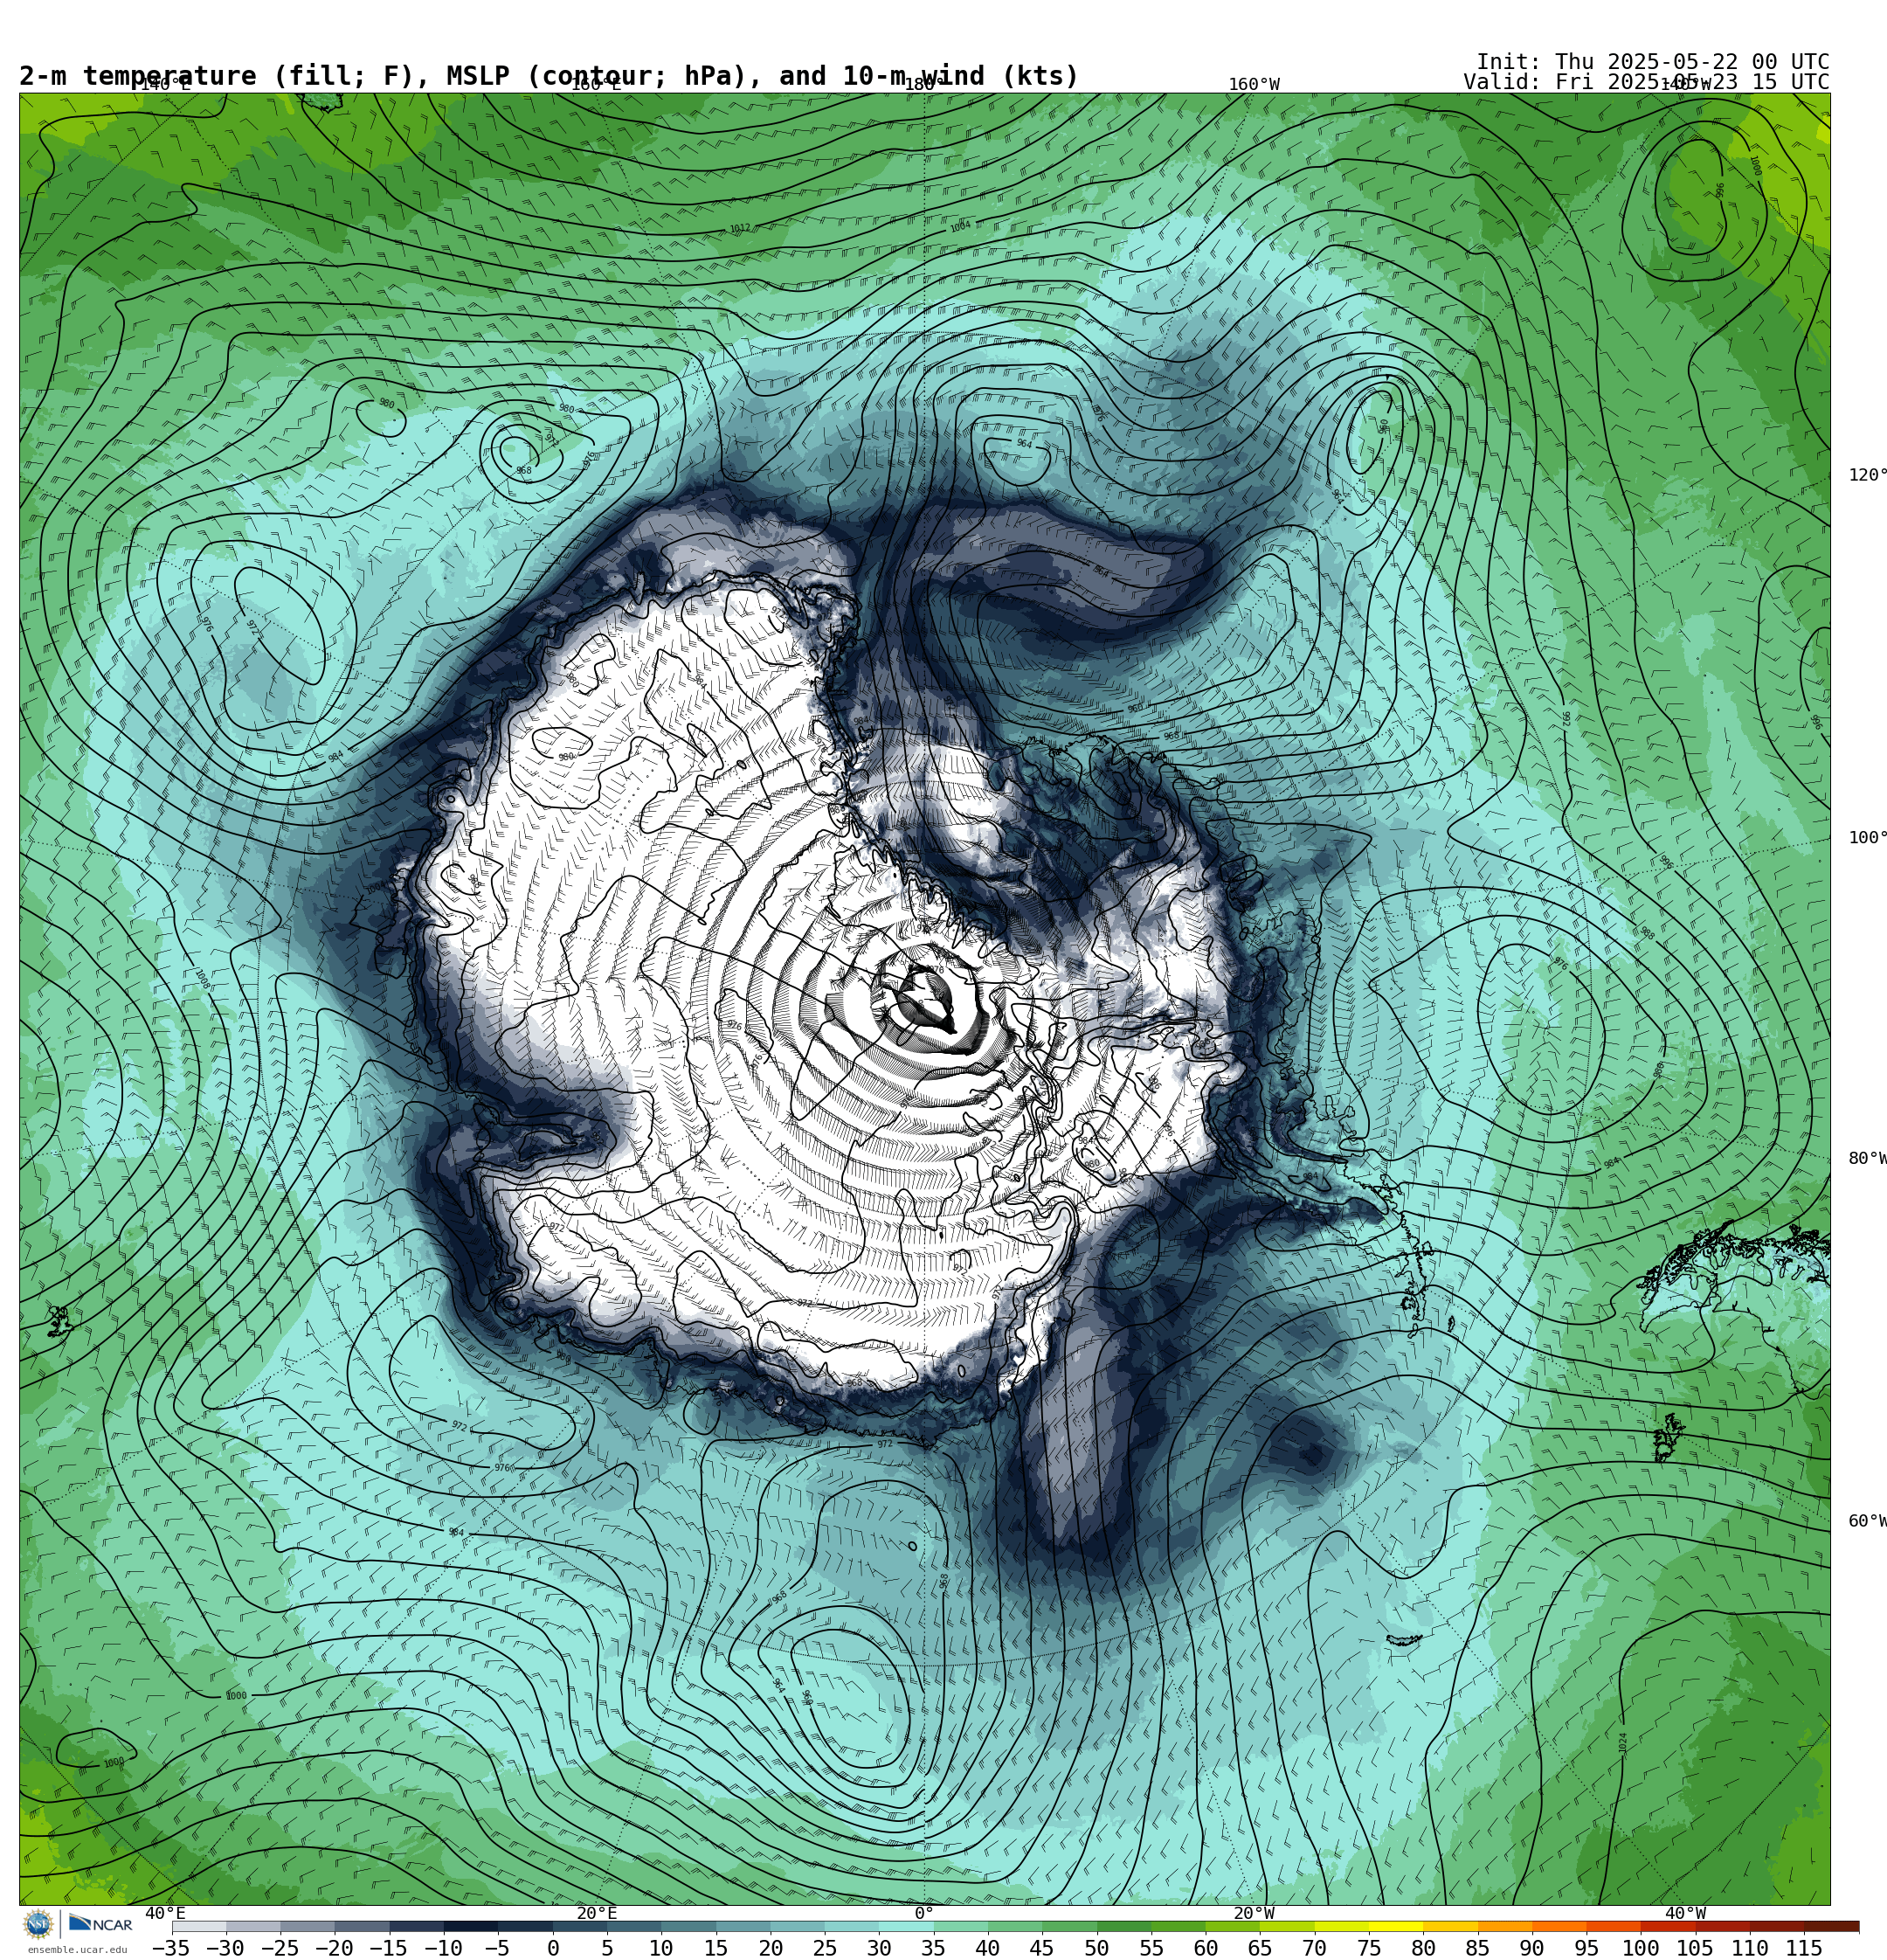Screen dimensions: 1887x1960
Task: Click the -15 colorbar tick label
Action: pyautogui.click(x=388, y=1948)
